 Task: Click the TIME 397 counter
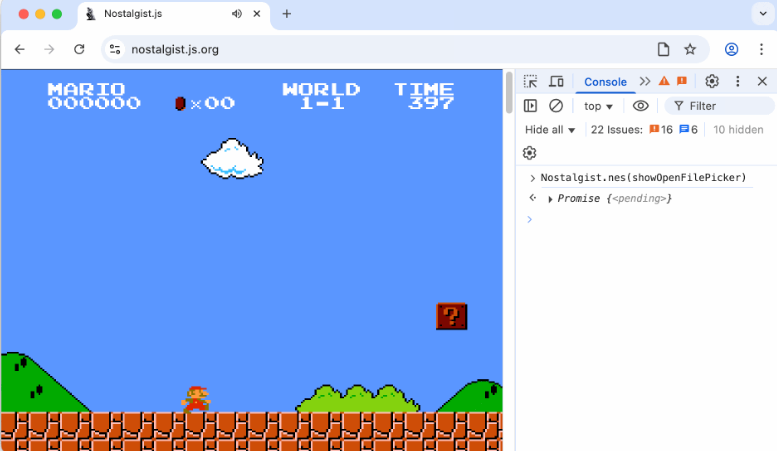click(x=424, y=96)
